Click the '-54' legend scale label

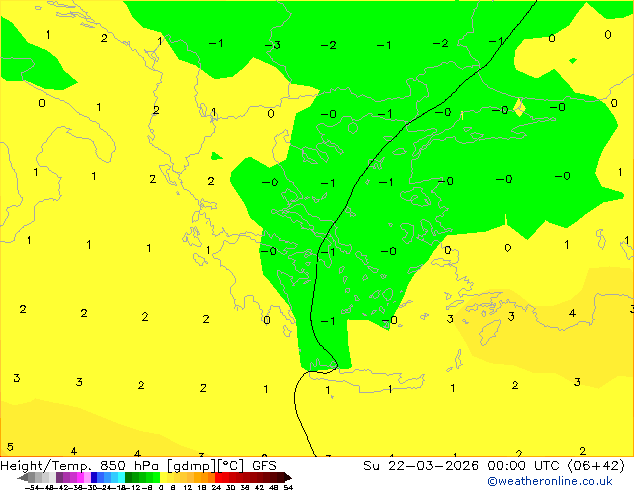(32, 487)
